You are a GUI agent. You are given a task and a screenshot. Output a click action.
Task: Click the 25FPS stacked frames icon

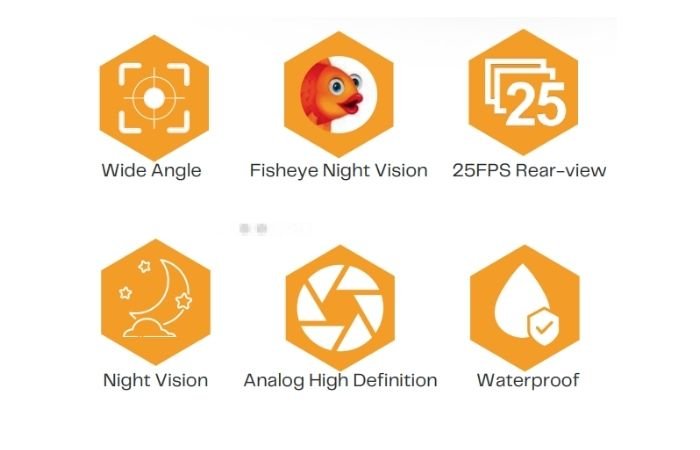click(x=523, y=92)
